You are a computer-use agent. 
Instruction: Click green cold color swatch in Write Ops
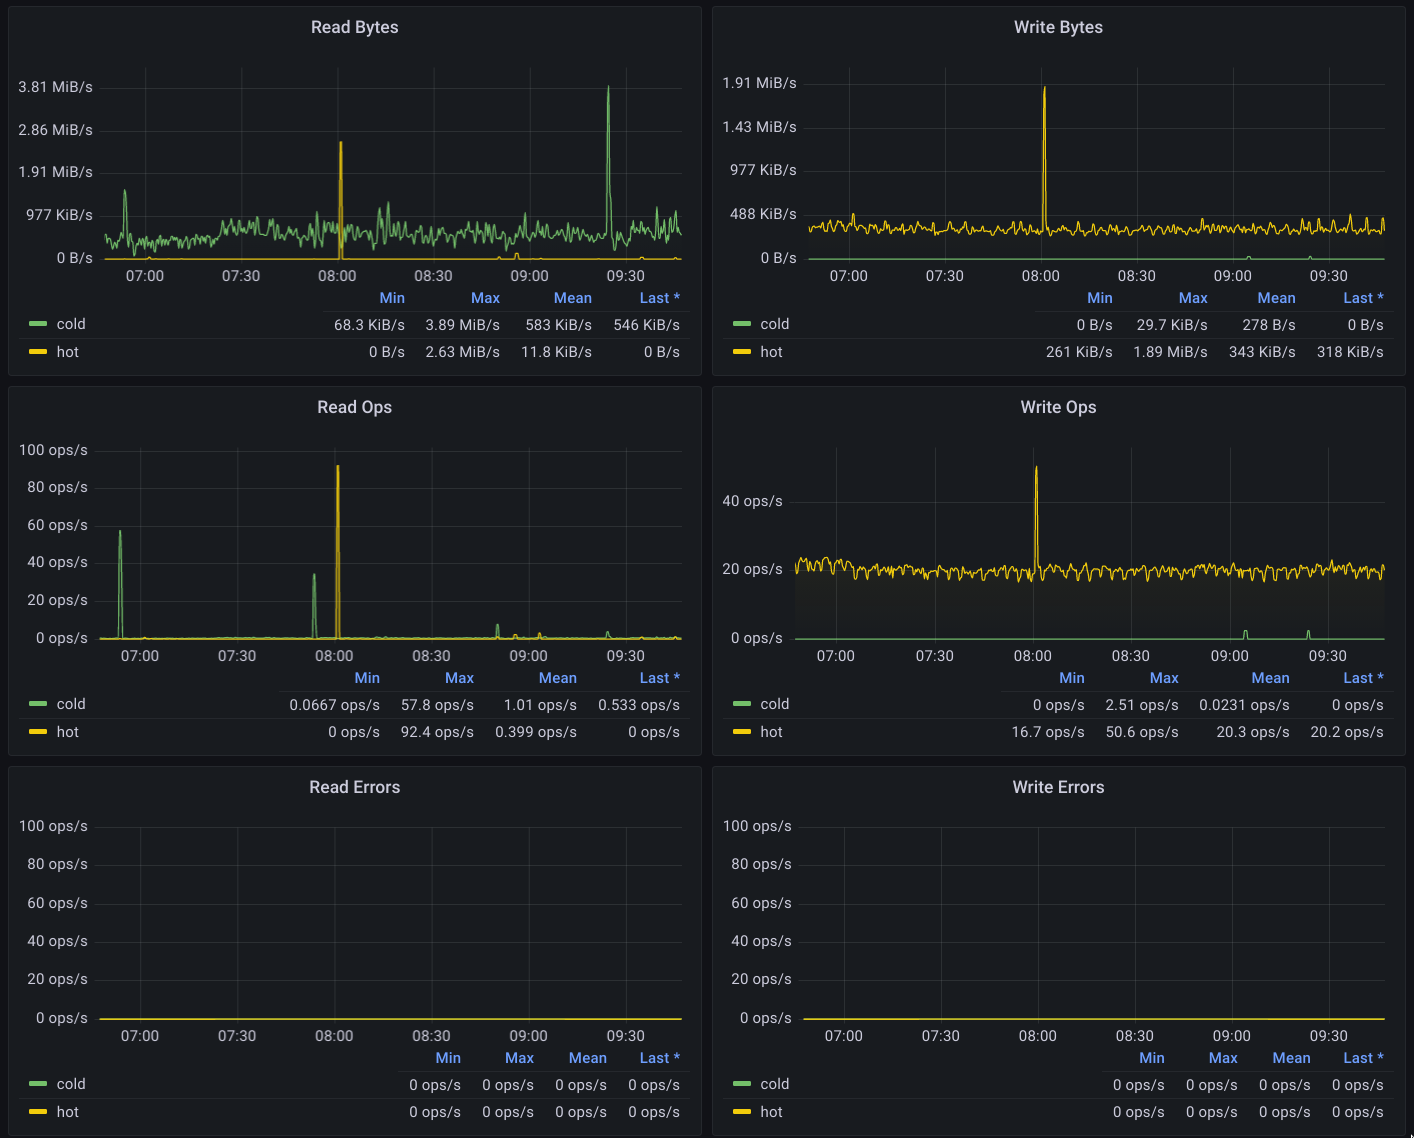[x=742, y=704]
